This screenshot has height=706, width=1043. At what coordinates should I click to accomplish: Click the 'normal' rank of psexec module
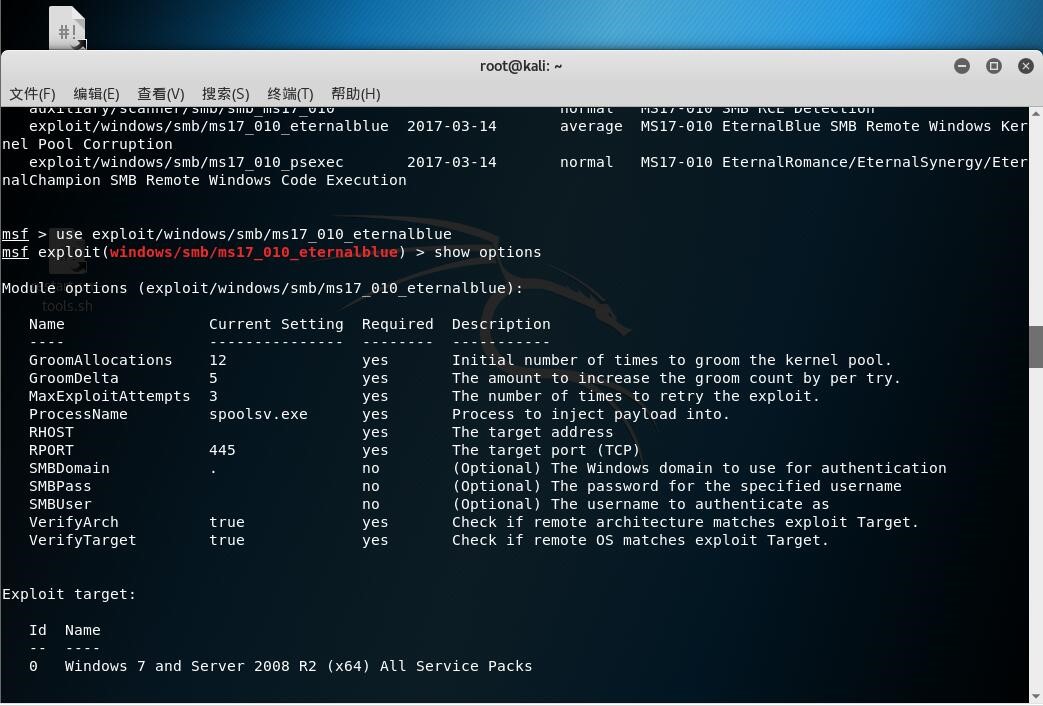click(586, 162)
